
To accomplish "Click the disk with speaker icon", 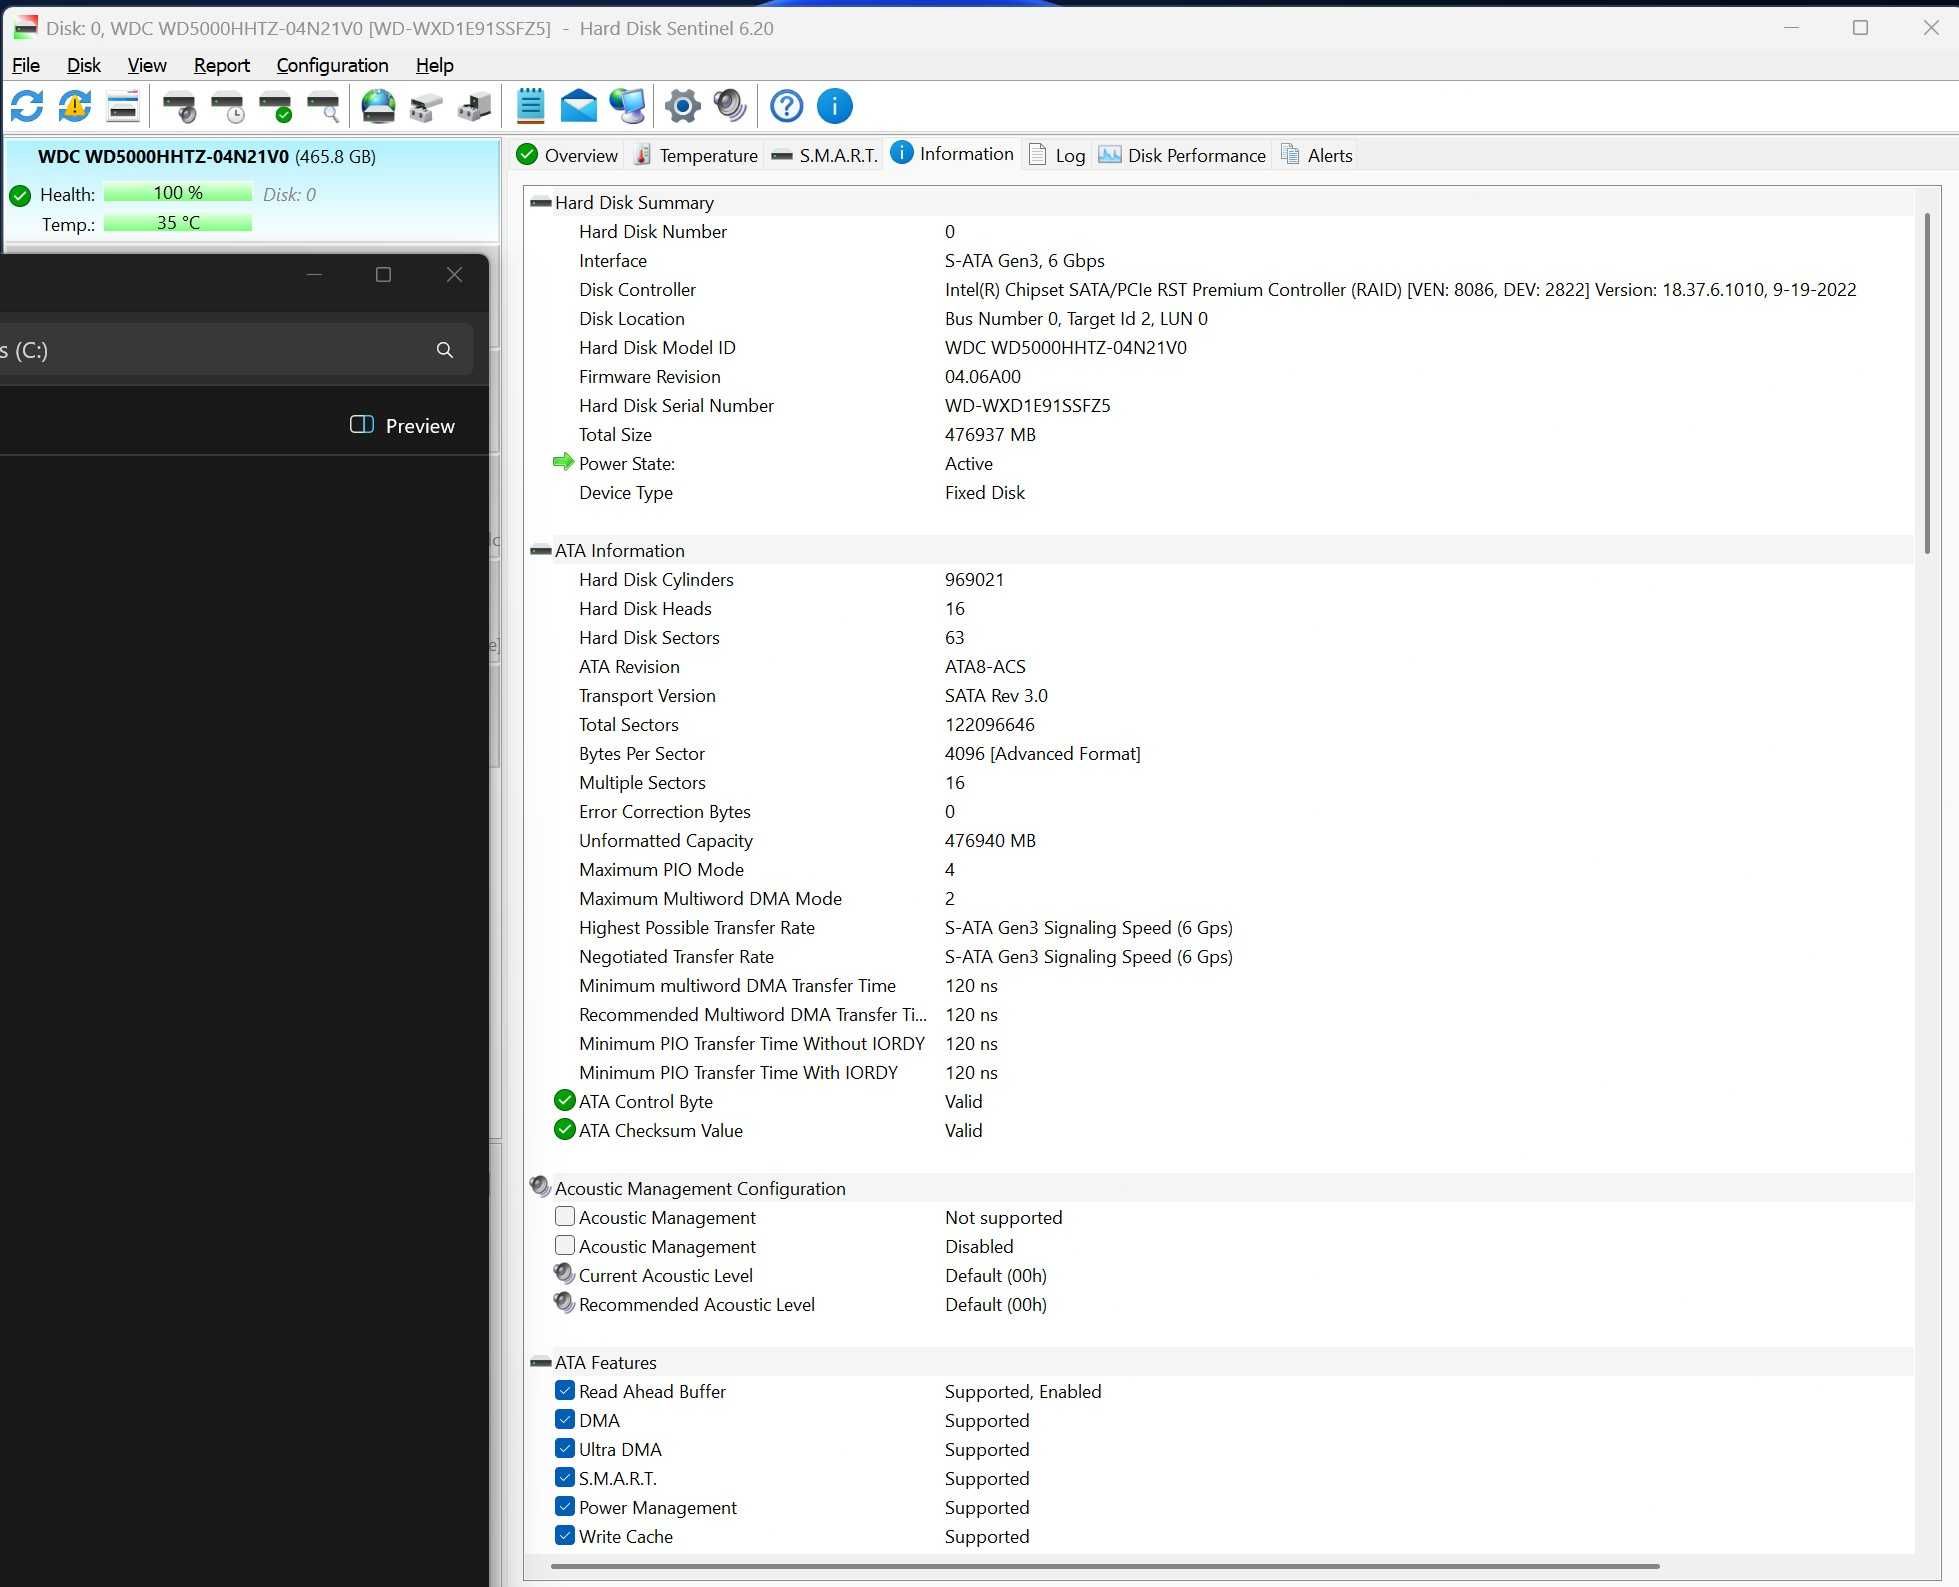I will 180,106.
